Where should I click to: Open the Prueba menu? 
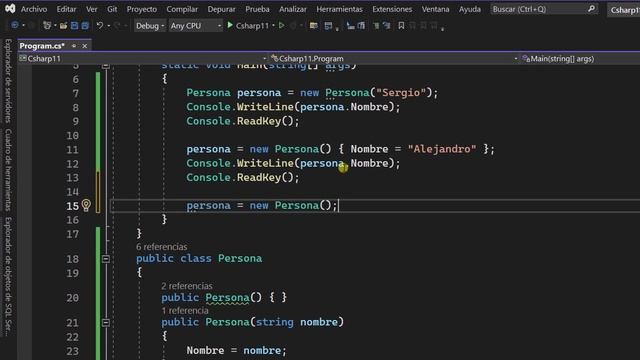[x=257, y=9]
